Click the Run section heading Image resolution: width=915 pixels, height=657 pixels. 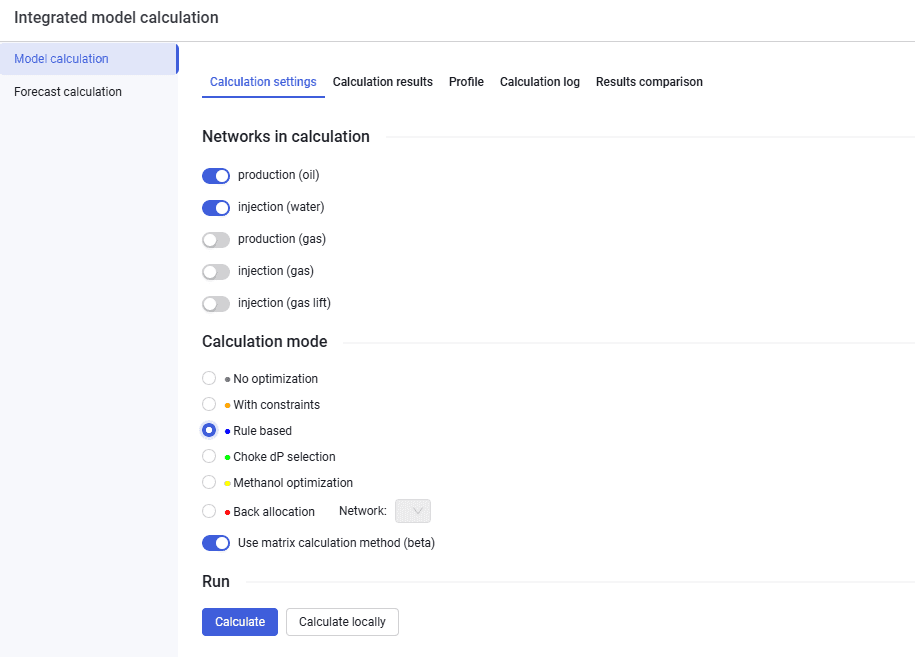coord(216,582)
